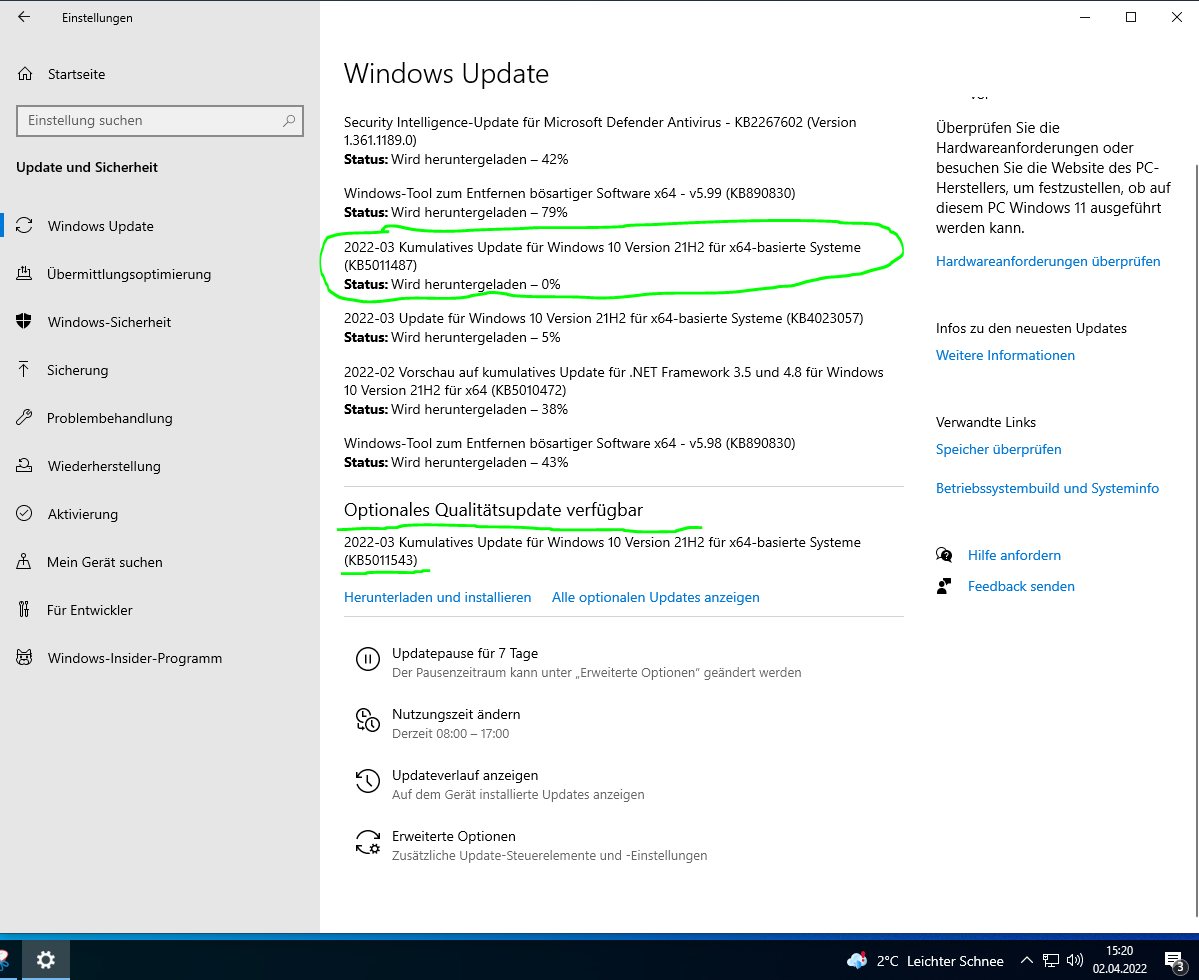
Task: Select Windows-Sicherheit shield icon
Action: (x=24, y=322)
